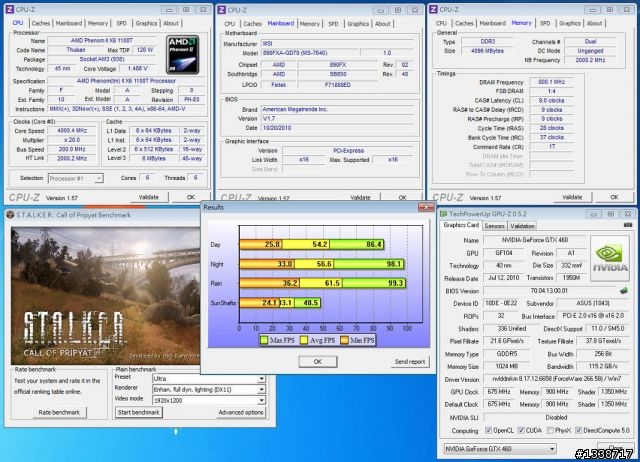This screenshot has height=462, width=640.
Task: Open Memory tab in CPU-Z Mainboard window
Action: [x=310, y=24]
